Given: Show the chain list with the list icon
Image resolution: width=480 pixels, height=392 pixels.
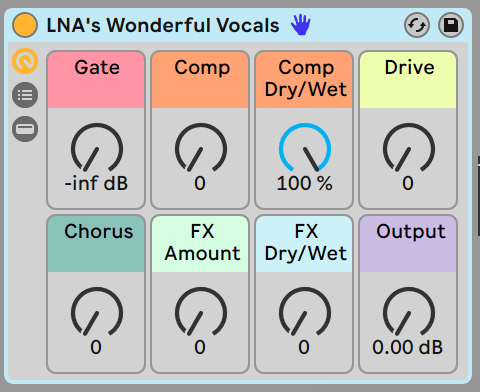Looking at the screenshot, I should pos(25,95).
